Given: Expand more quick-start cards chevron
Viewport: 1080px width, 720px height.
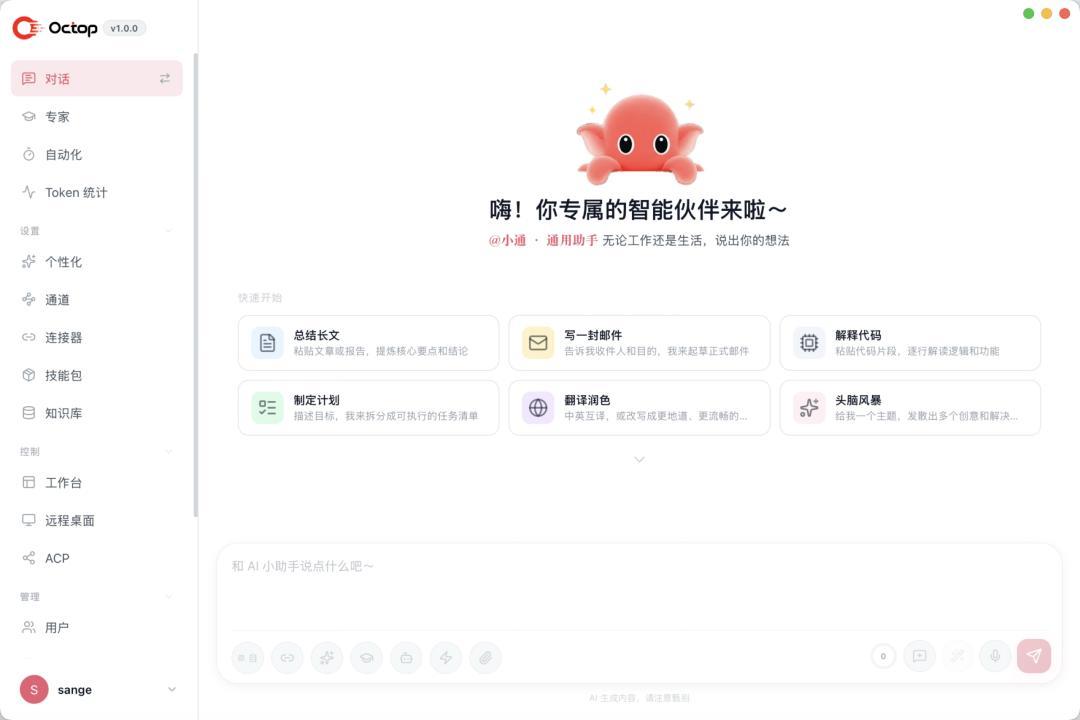Looking at the screenshot, I should 639,459.
